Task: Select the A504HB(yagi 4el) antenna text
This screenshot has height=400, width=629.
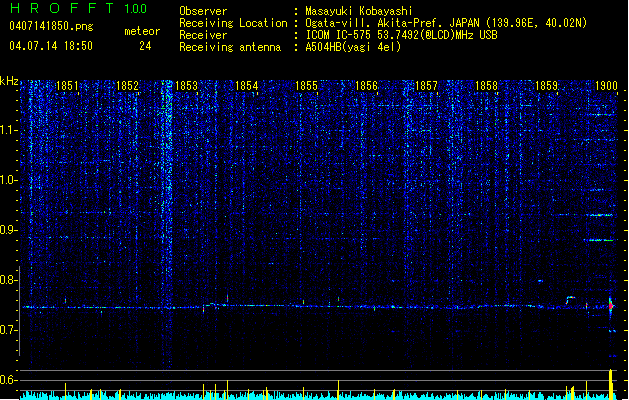Action: (x=353, y=47)
